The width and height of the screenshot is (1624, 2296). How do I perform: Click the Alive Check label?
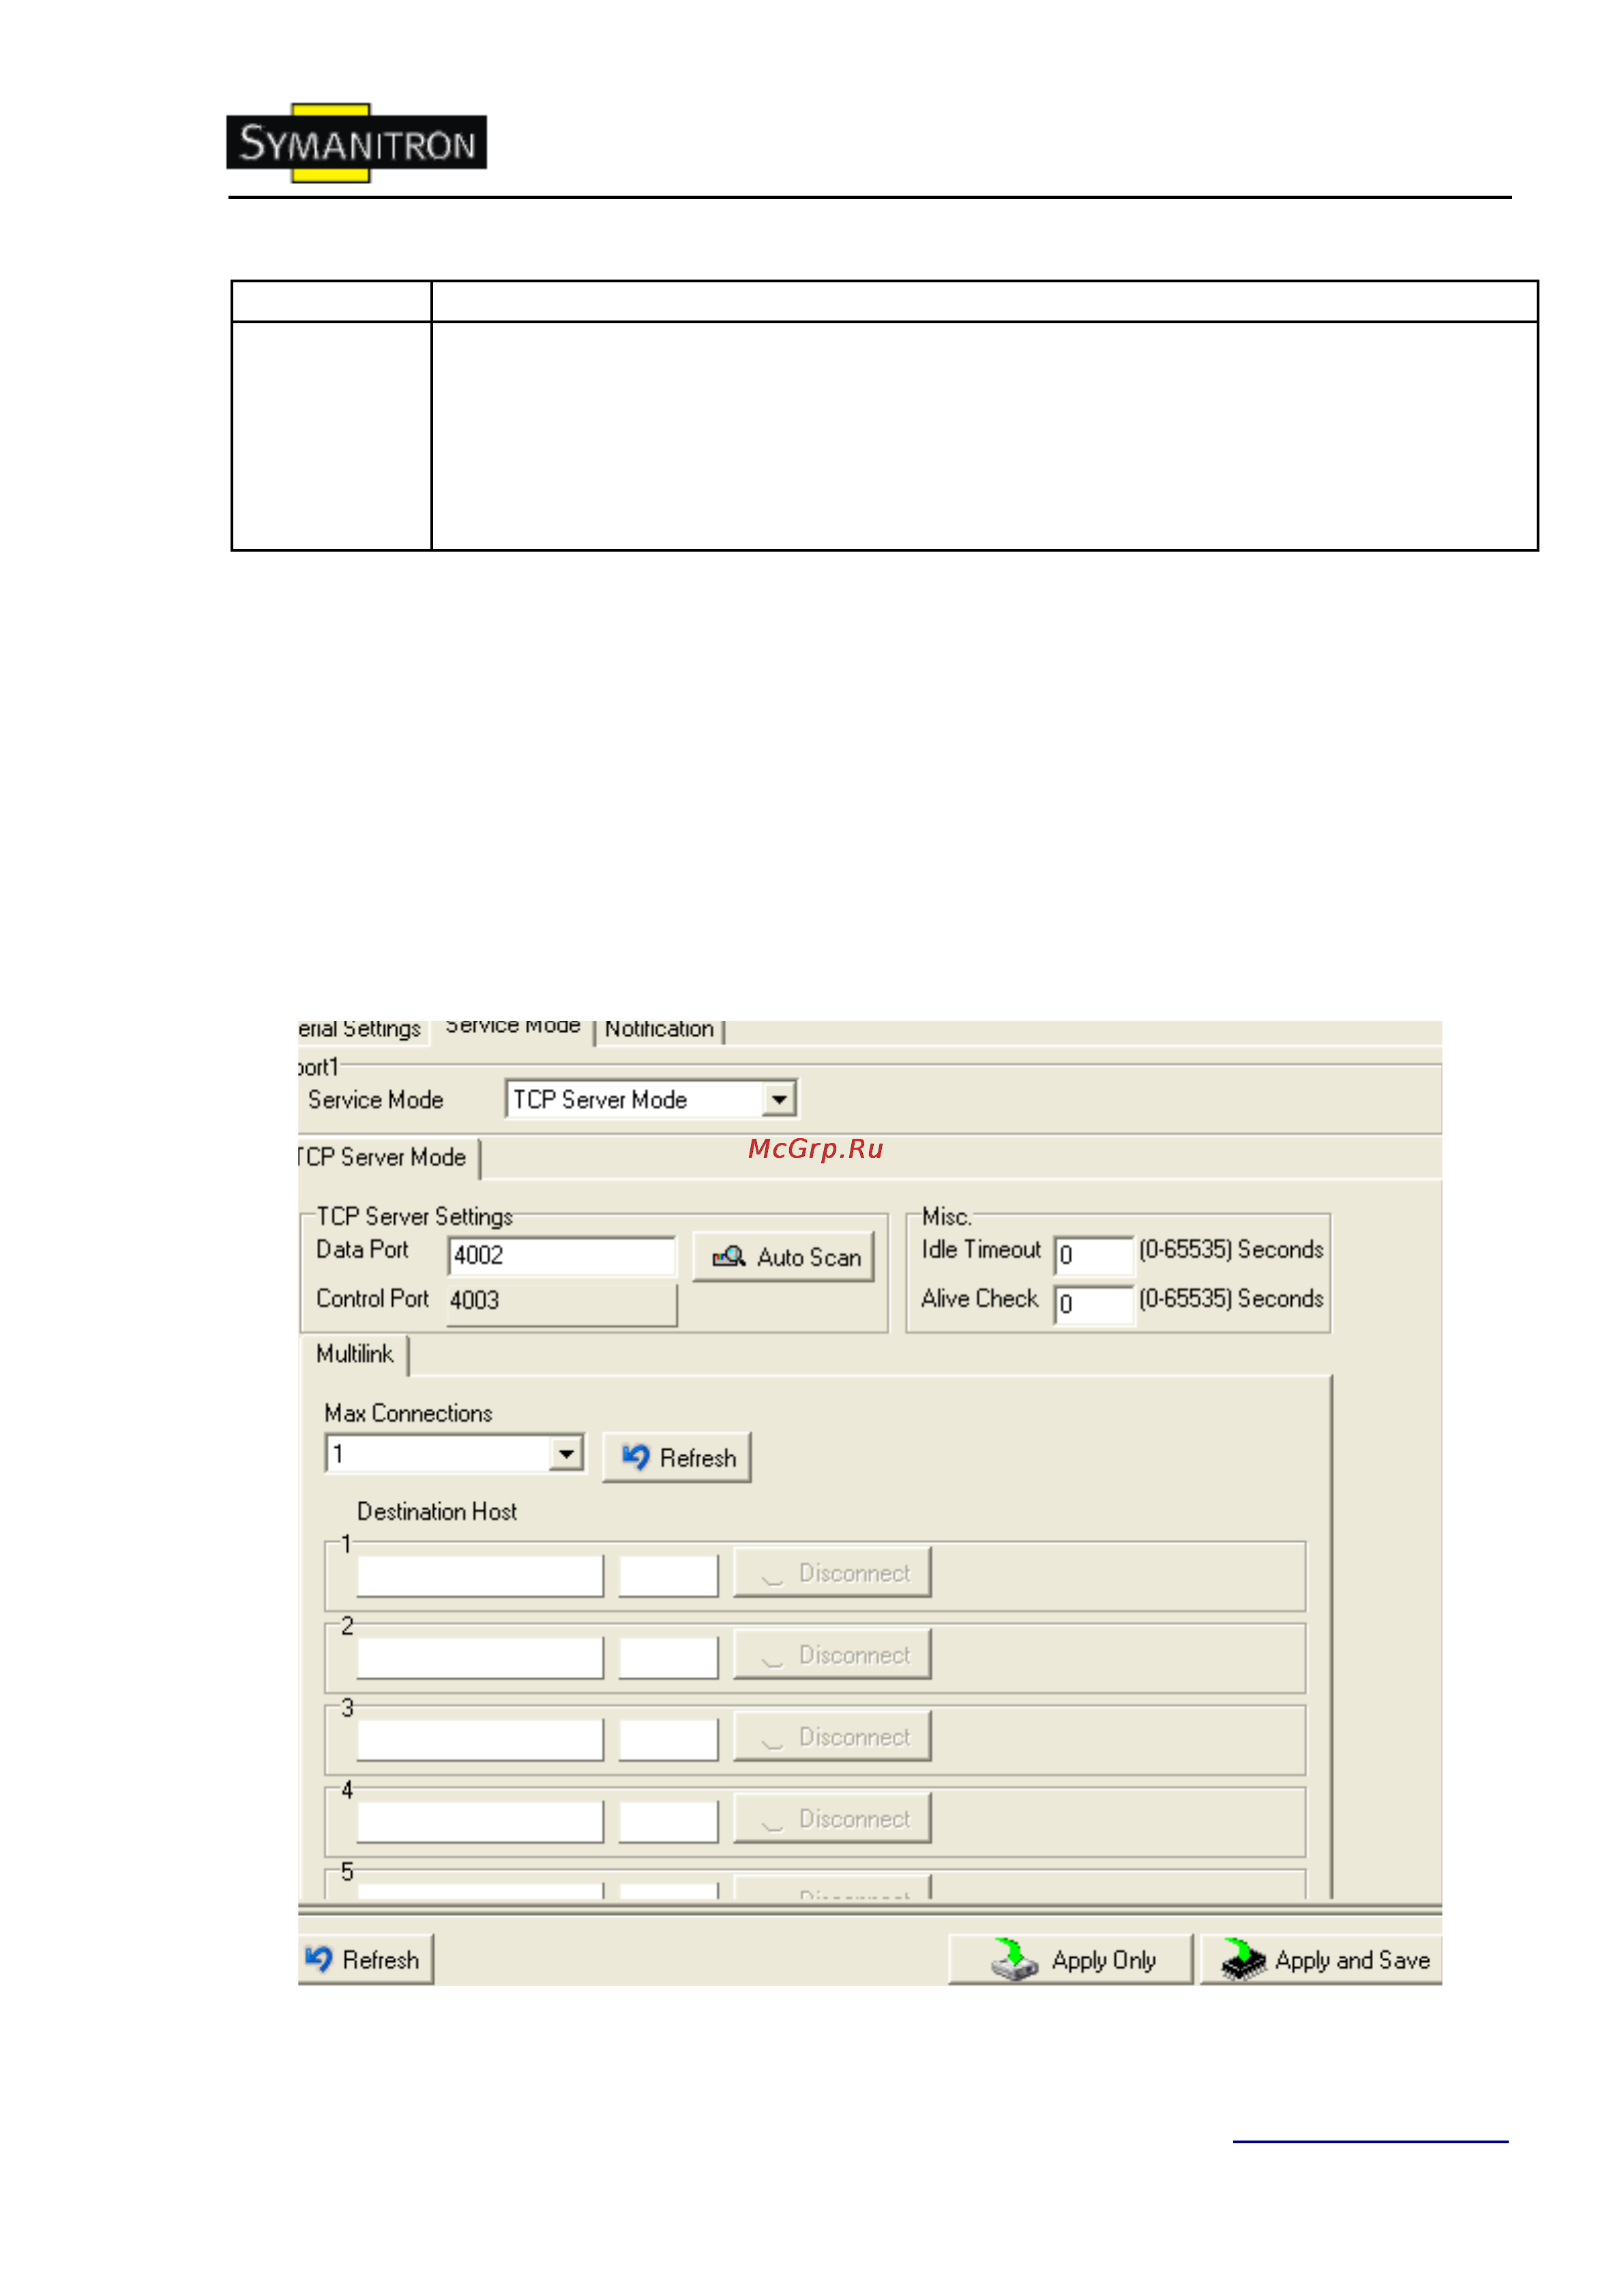pyautogui.click(x=980, y=1298)
